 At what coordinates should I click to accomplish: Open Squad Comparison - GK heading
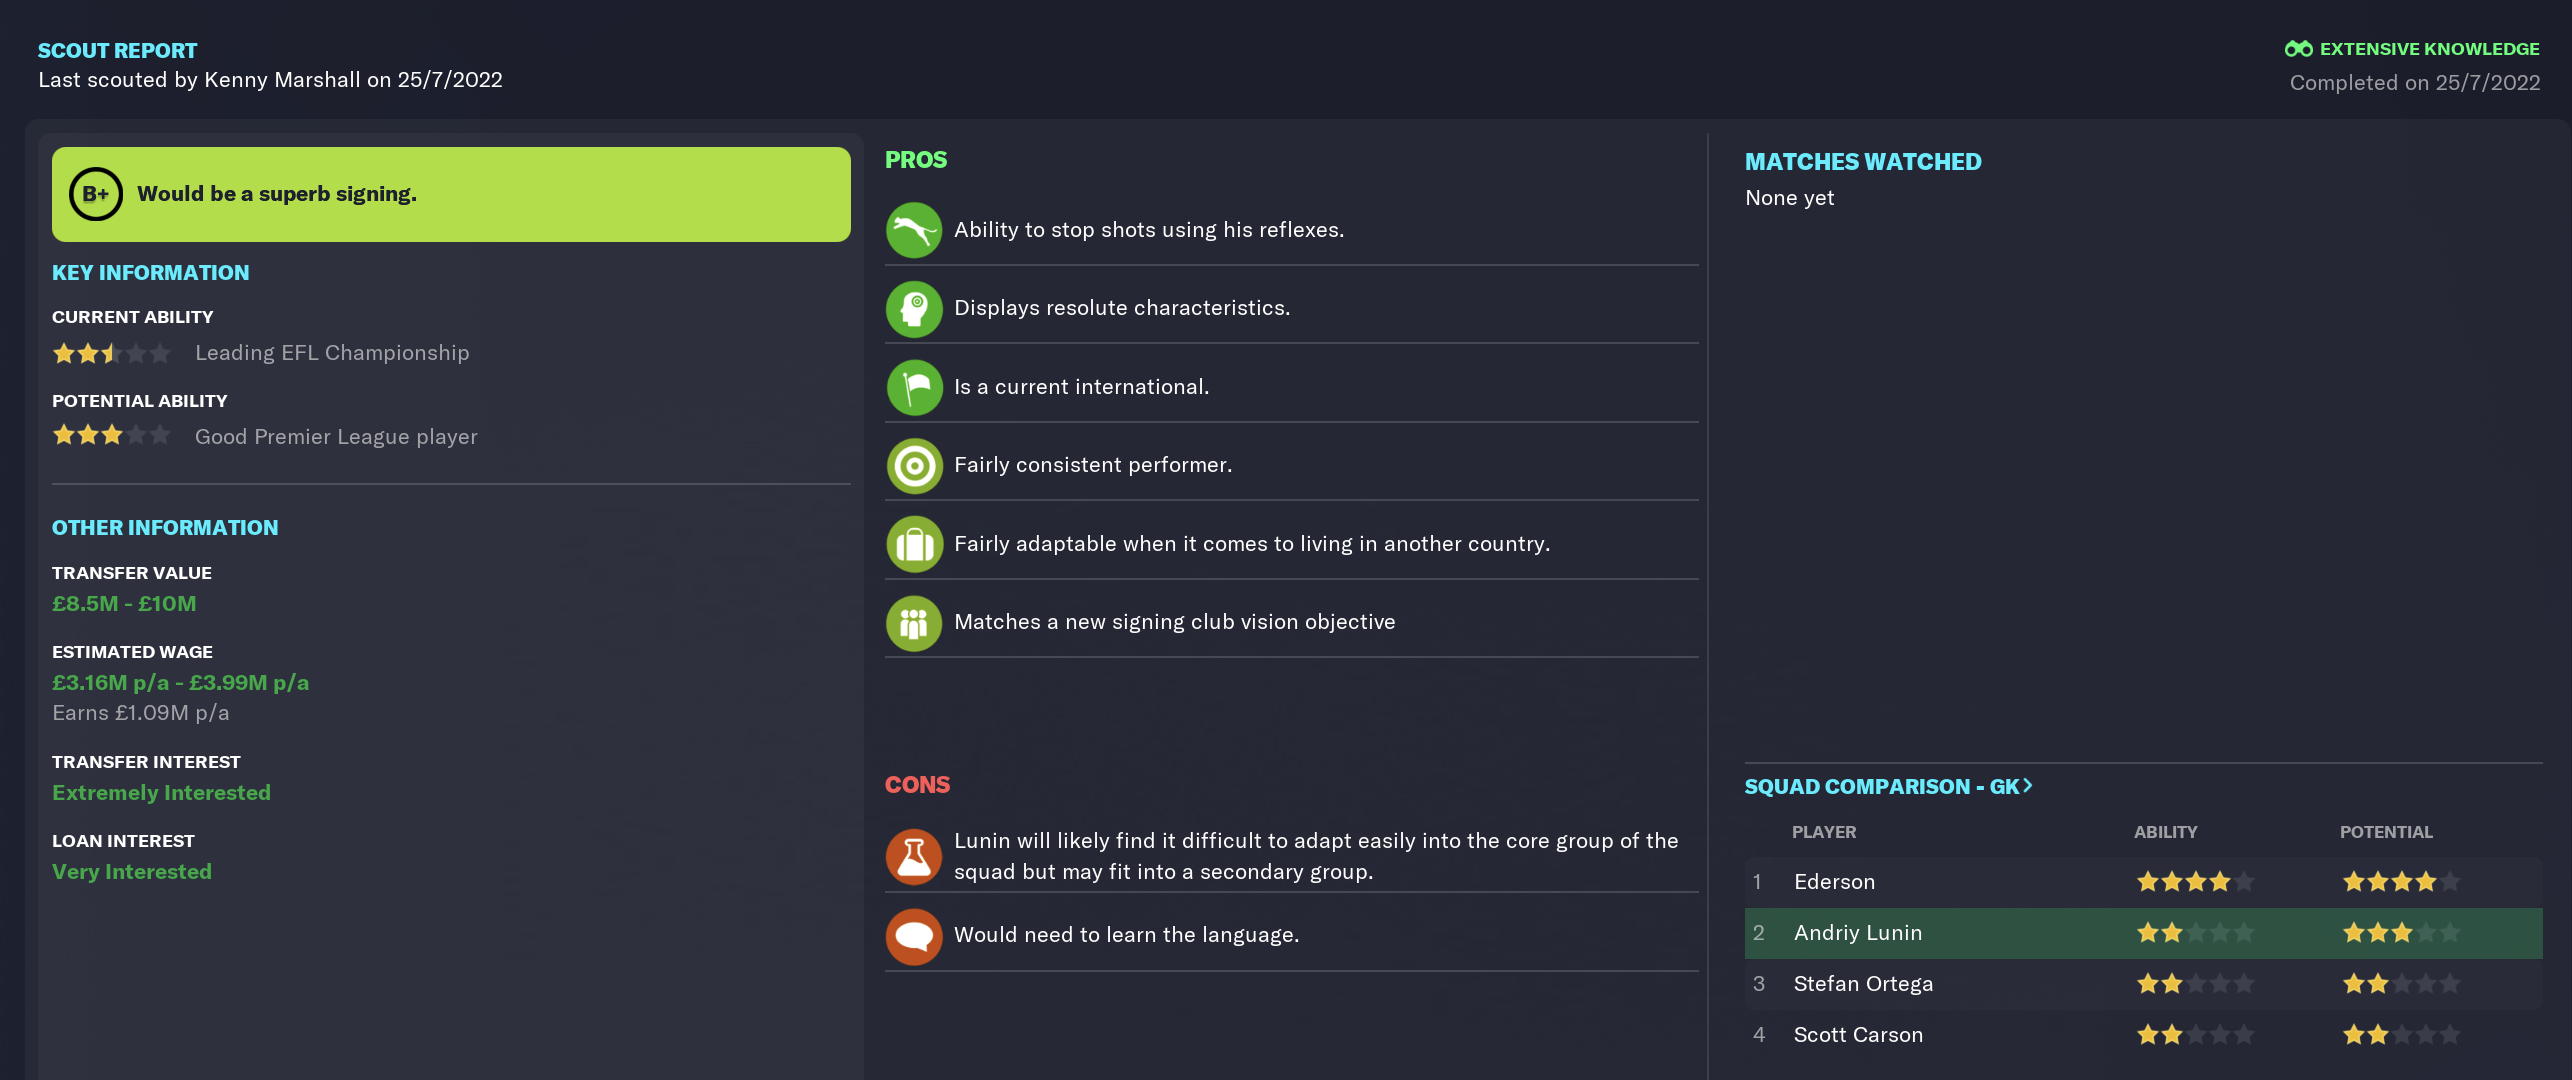(x=1888, y=787)
